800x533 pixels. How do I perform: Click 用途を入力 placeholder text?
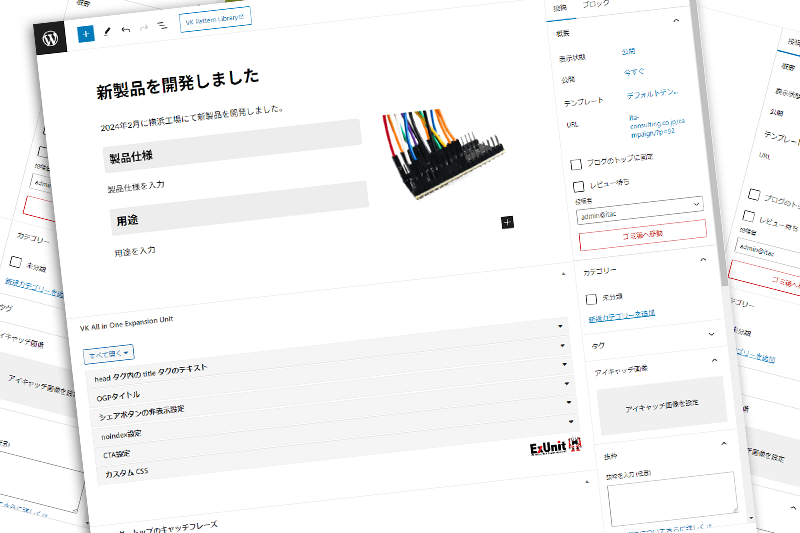(x=135, y=251)
